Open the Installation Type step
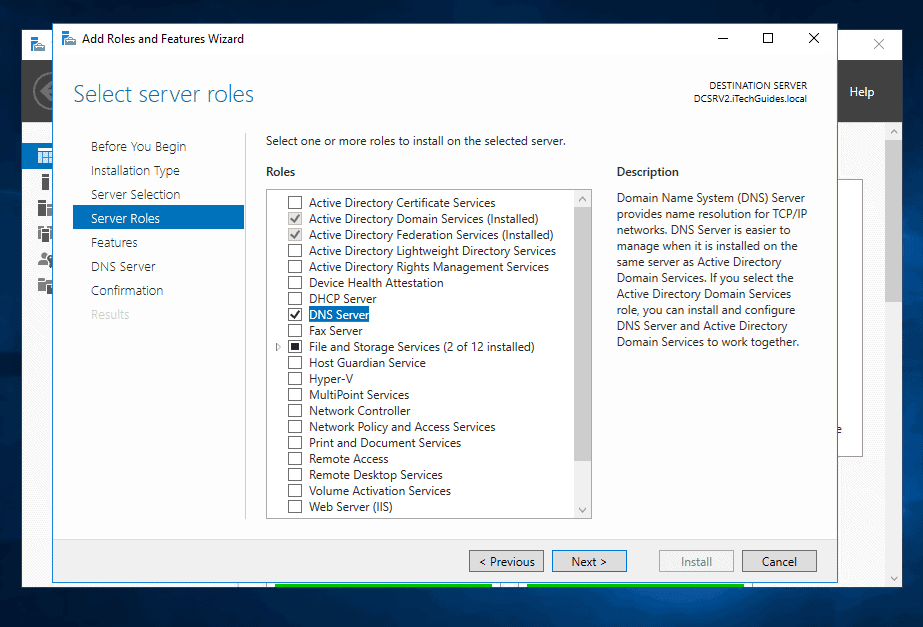Image resolution: width=923 pixels, height=627 pixels. pyautogui.click(x=135, y=170)
